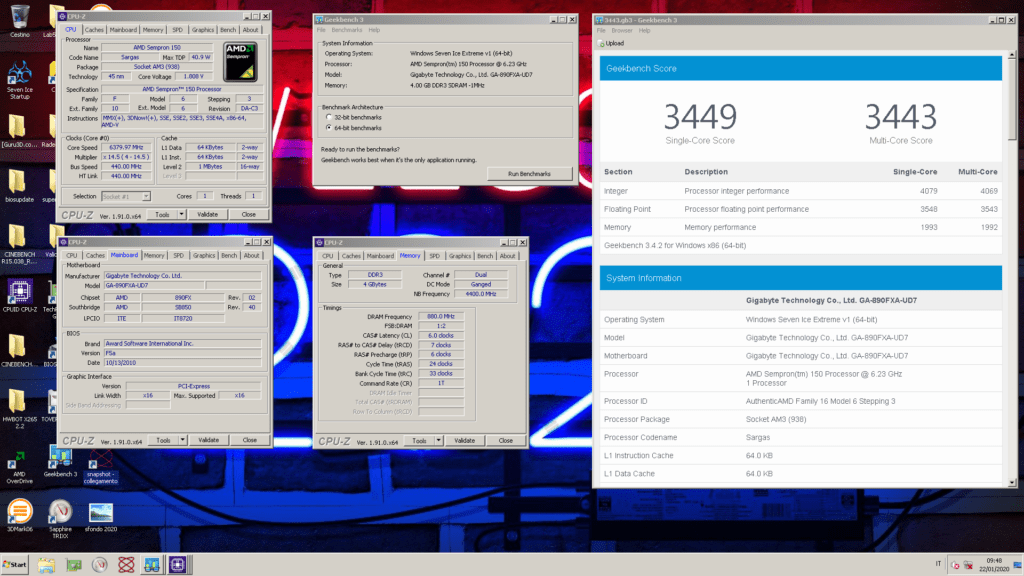
Task: Click the green network card taskbar icon
Action: click(x=73, y=565)
